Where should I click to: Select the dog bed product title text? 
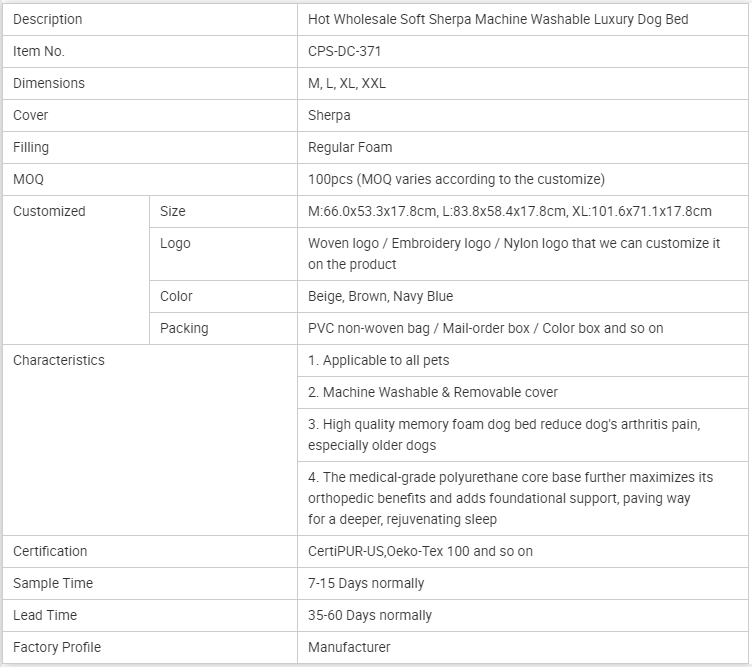point(498,20)
